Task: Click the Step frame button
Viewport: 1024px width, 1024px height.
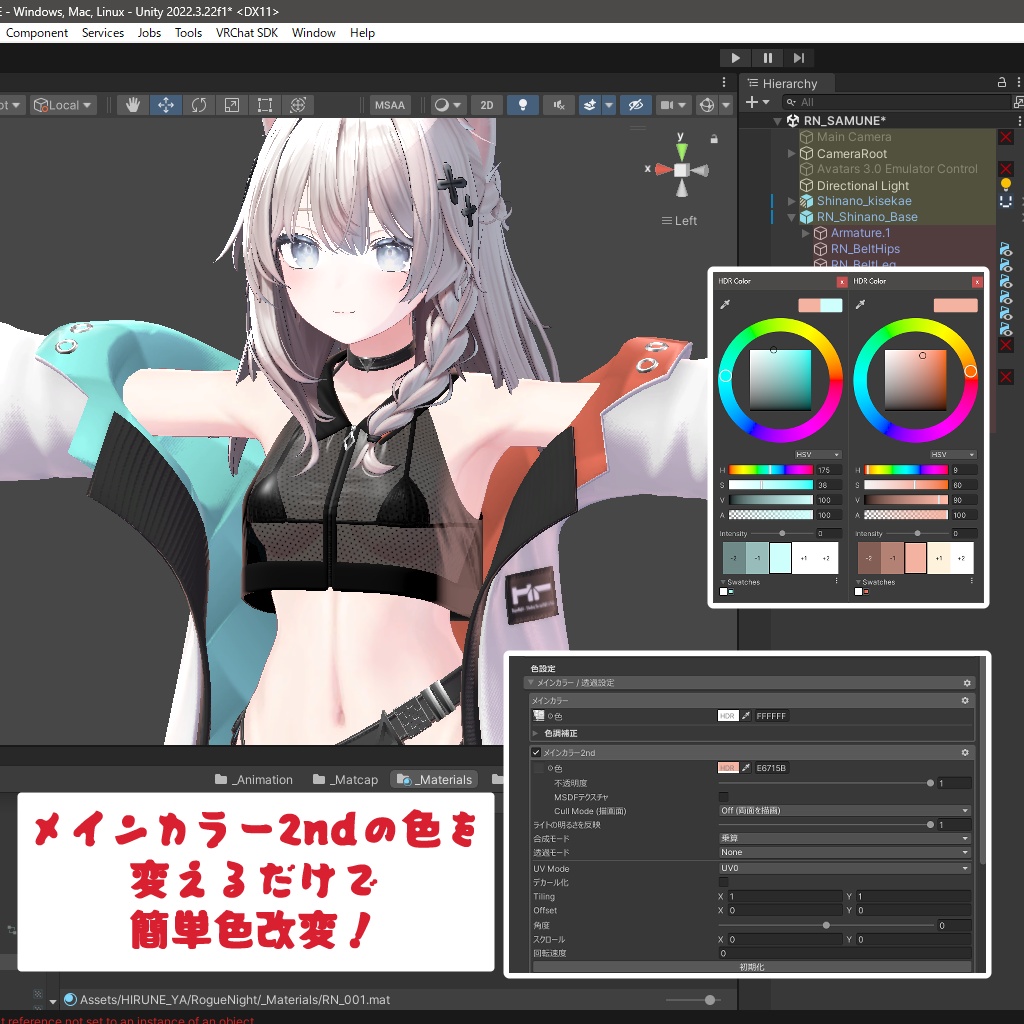Action: click(799, 58)
